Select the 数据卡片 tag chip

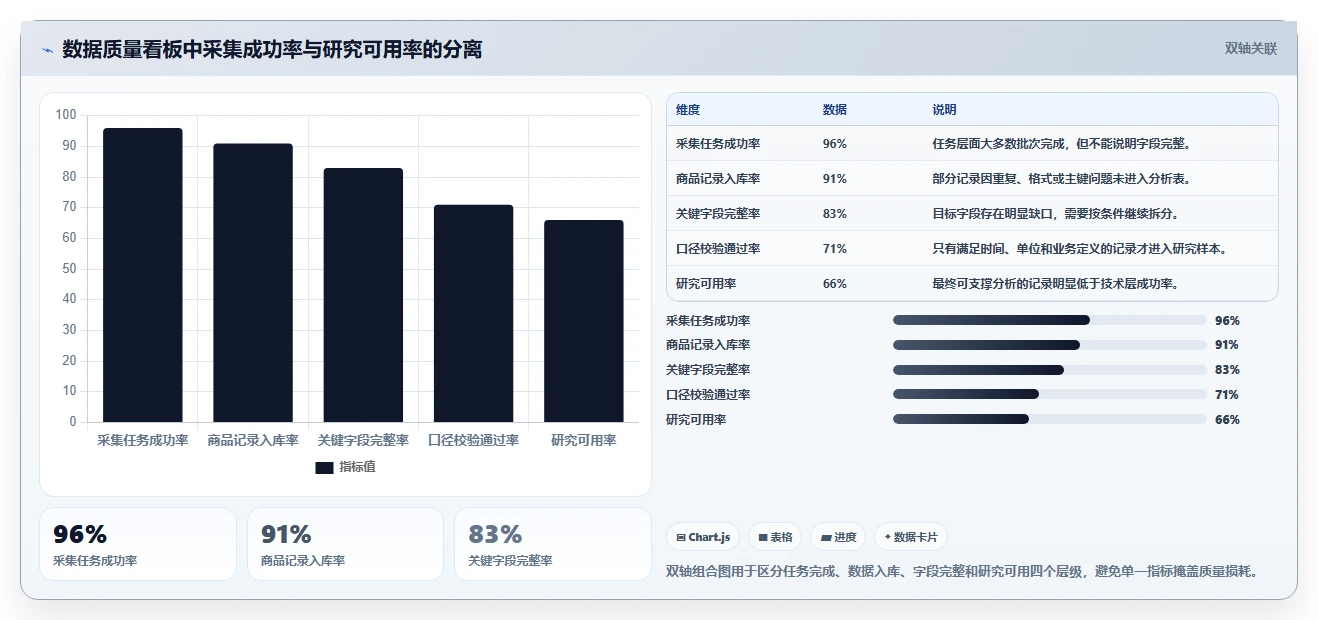(x=911, y=537)
